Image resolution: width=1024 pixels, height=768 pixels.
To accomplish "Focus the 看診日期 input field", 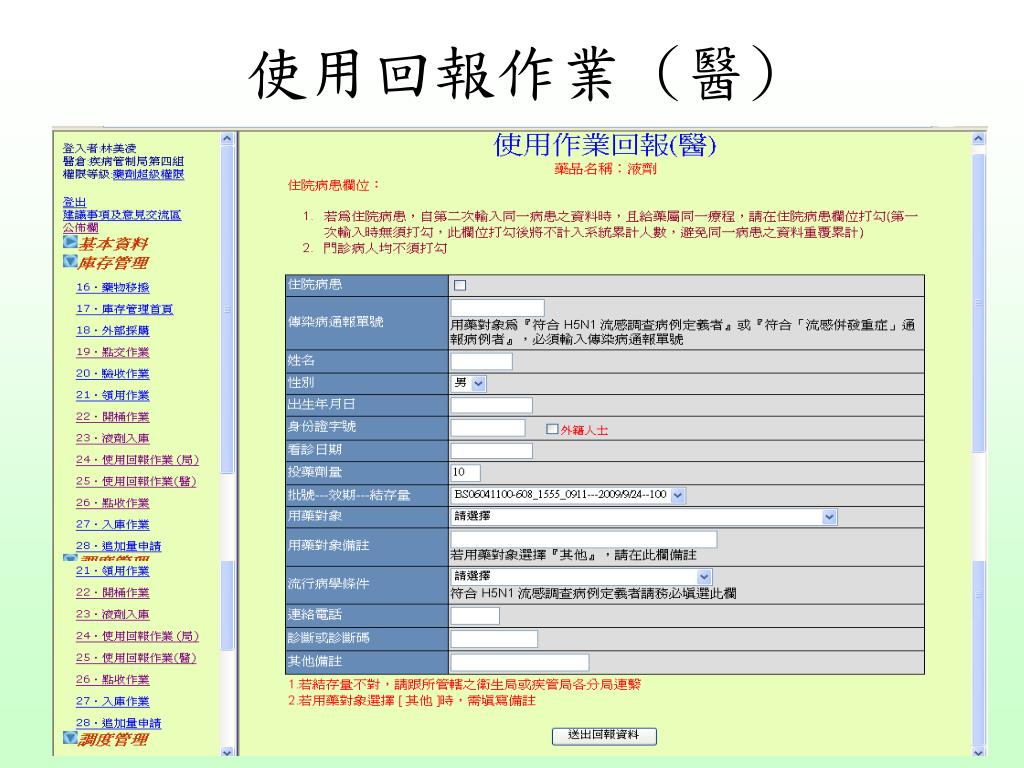I will [x=491, y=451].
